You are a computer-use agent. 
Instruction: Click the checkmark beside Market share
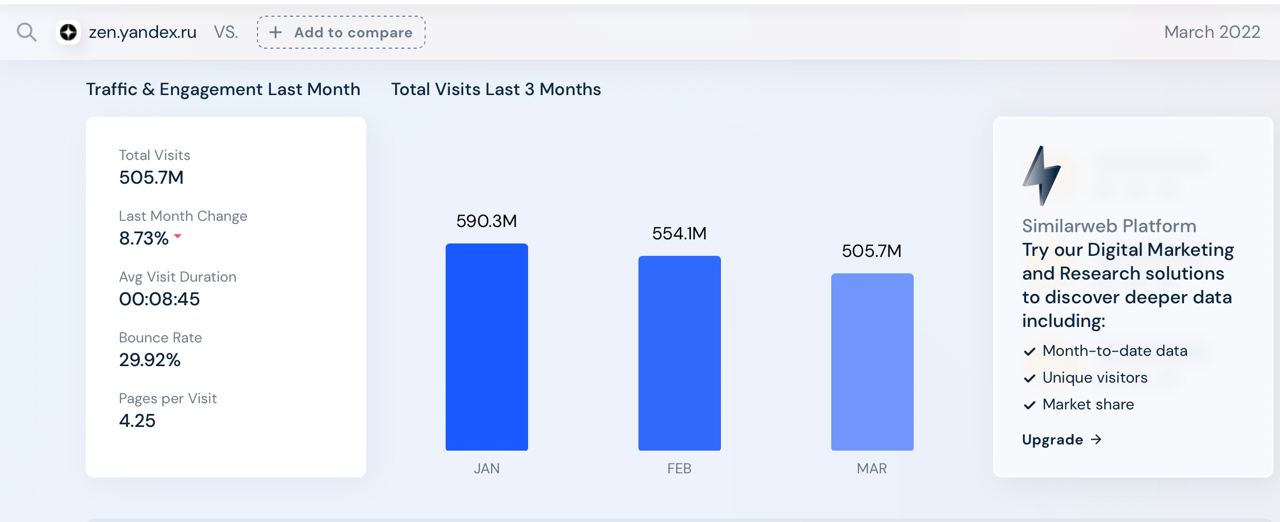click(1029, 405)
